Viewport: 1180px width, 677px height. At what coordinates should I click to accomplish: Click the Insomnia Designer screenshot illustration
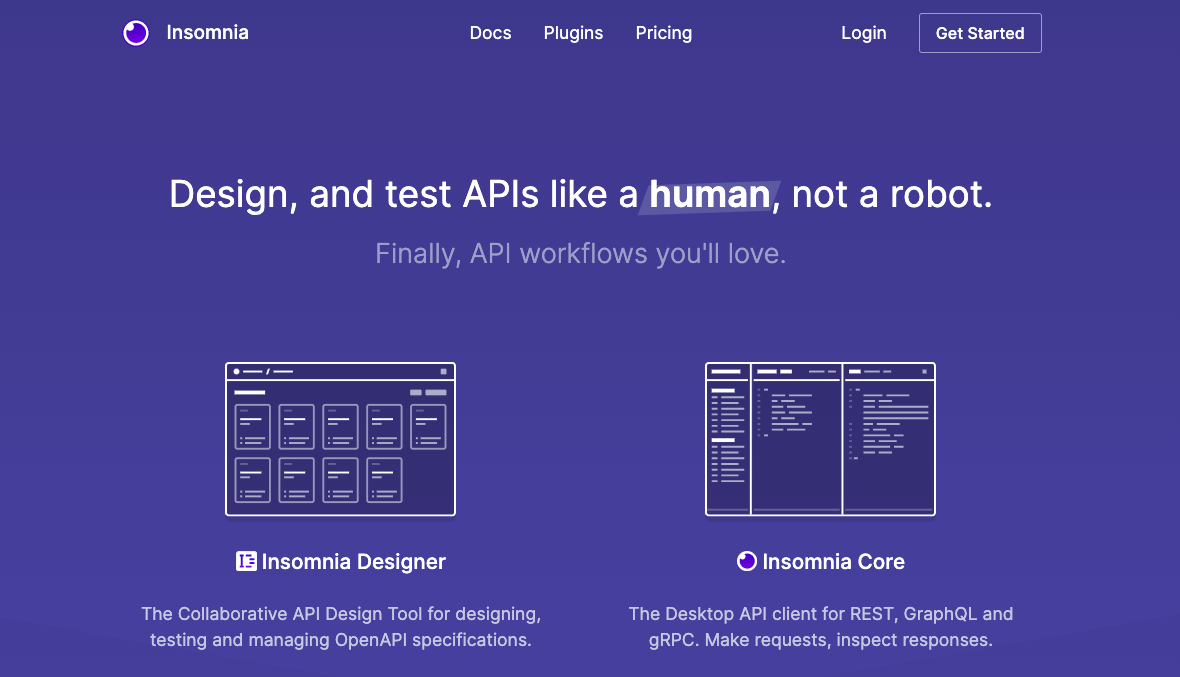coord(340,439)
